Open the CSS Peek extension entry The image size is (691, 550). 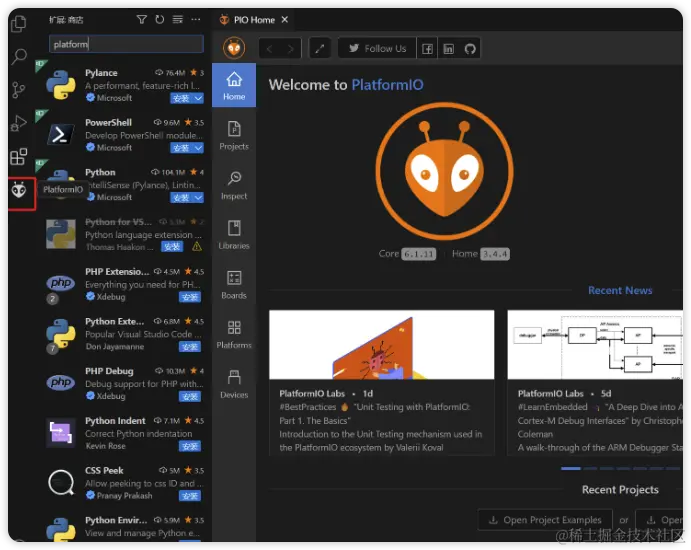point(124,483)
